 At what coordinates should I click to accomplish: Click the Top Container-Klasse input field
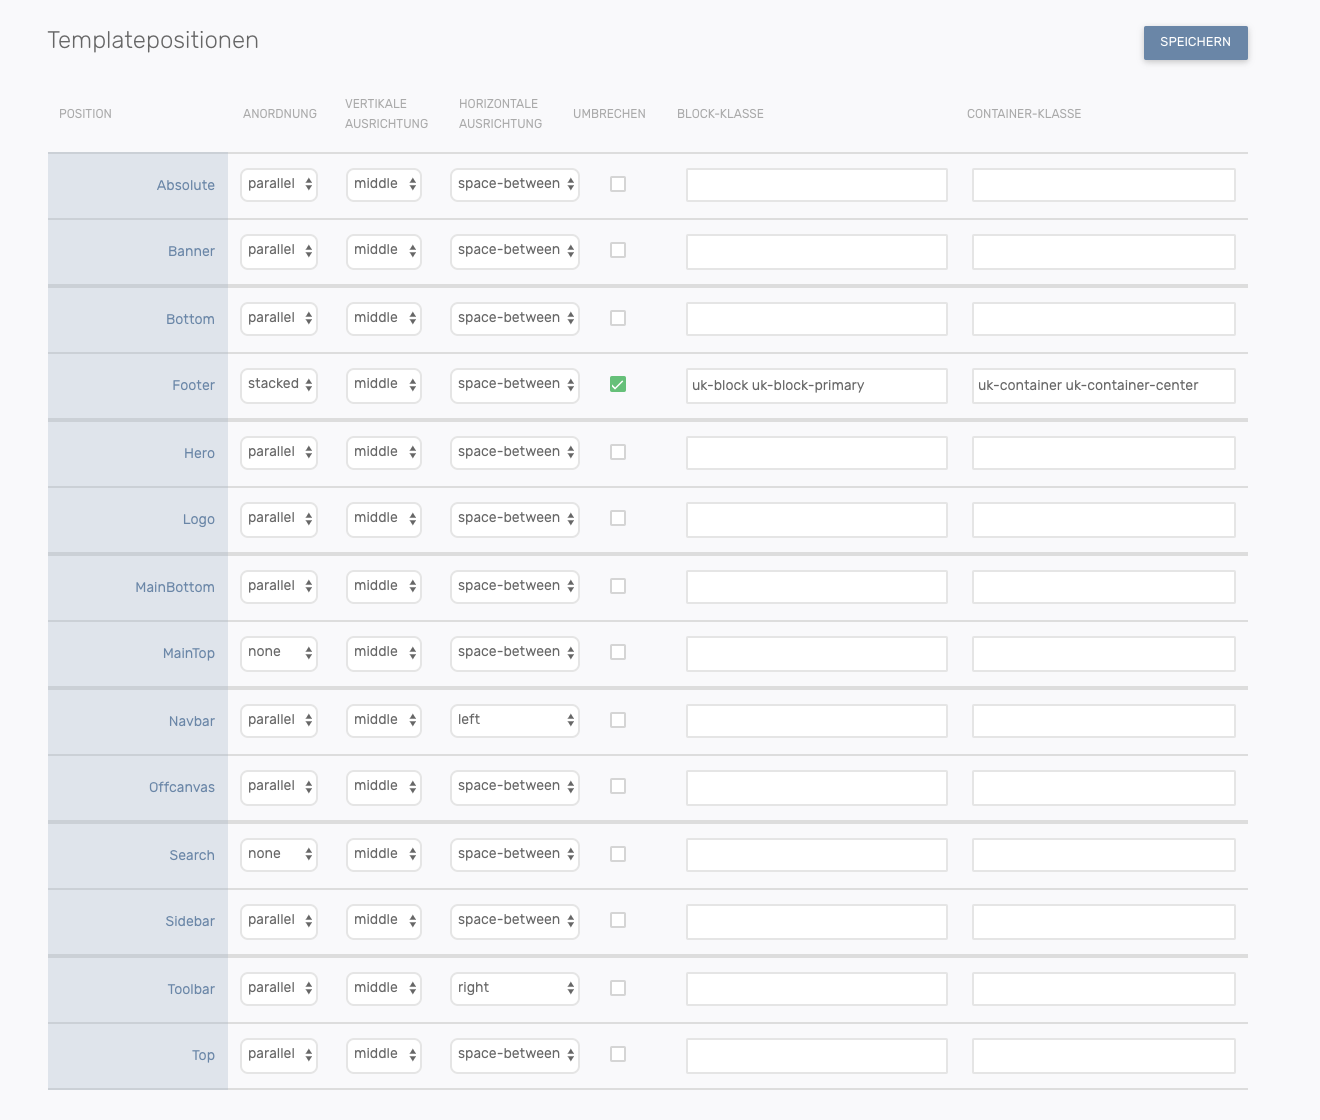pyautogui.click(x=1103, y=1056)
